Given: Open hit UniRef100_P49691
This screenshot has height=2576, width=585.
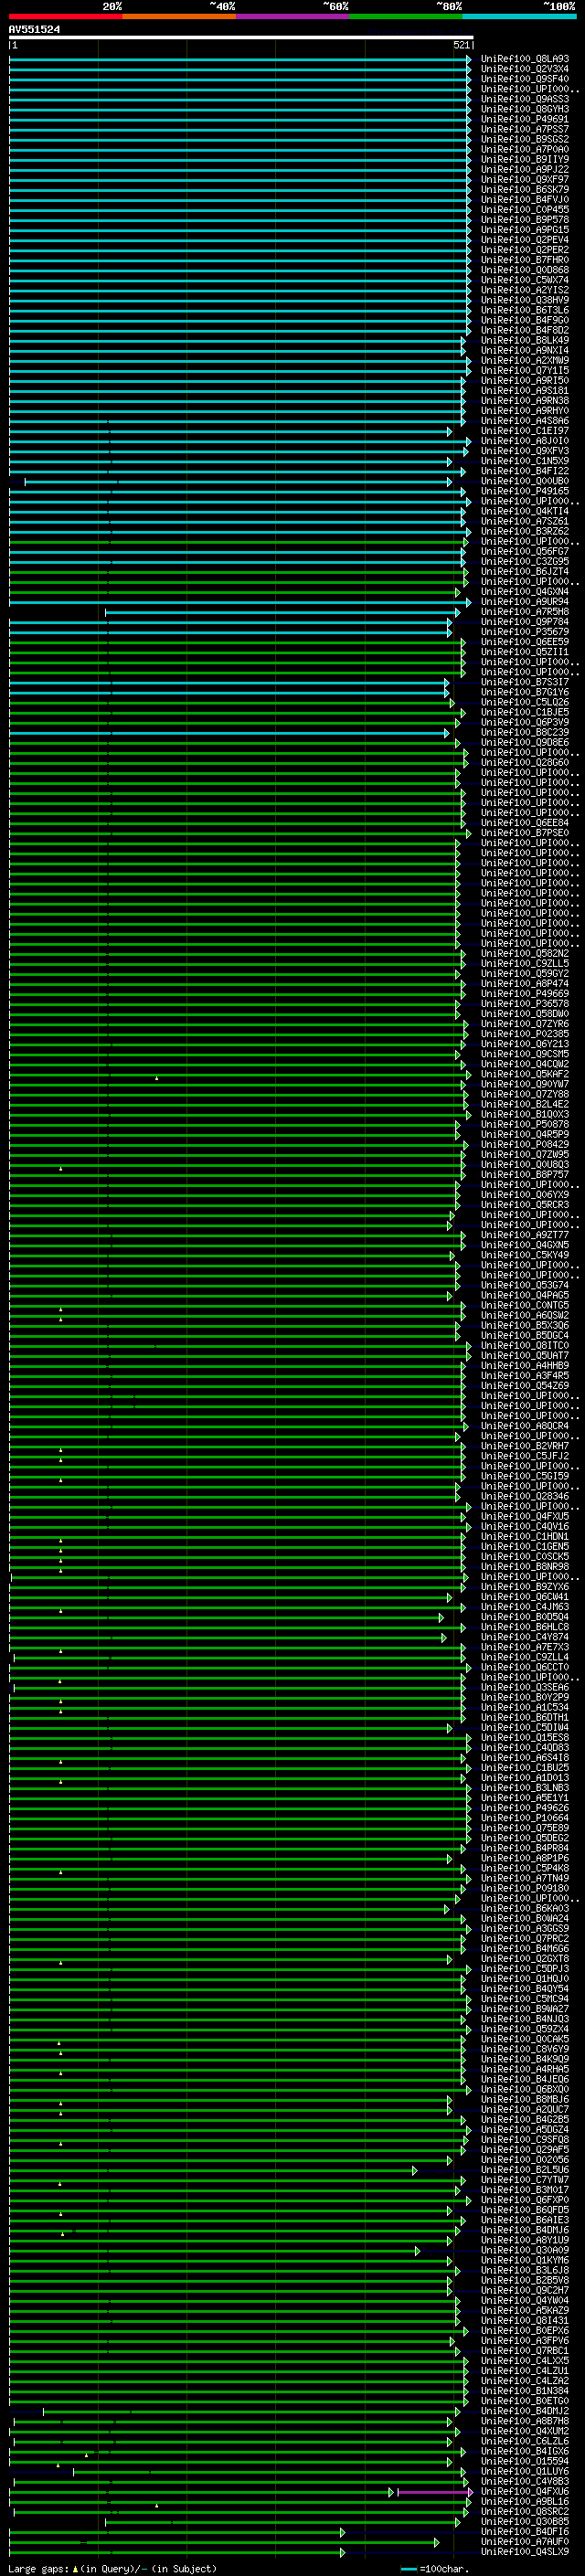Looking at the screenshot, I should (525, 119).
